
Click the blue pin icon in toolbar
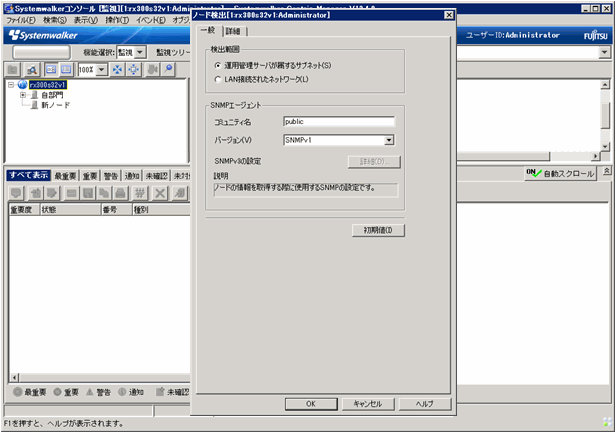[168, 70]
